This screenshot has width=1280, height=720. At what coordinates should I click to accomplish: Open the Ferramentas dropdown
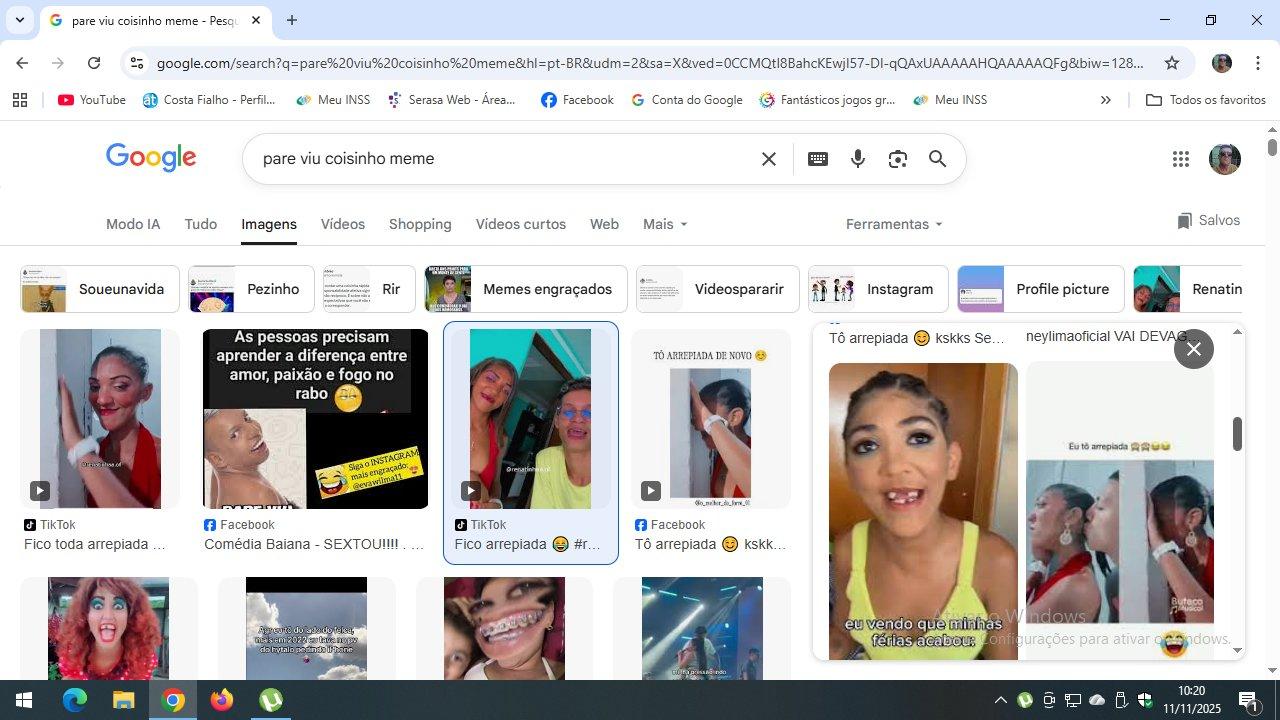[x=894, y=224]
